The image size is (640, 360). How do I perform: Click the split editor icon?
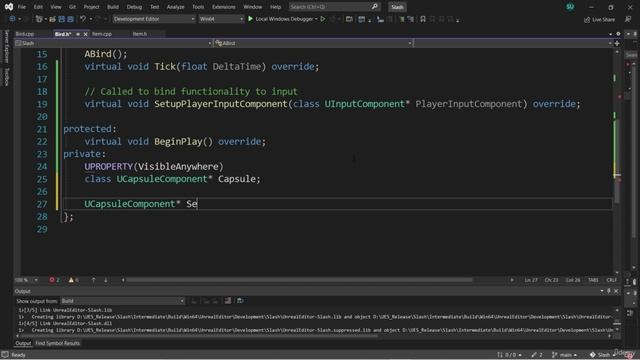[617, 43]
